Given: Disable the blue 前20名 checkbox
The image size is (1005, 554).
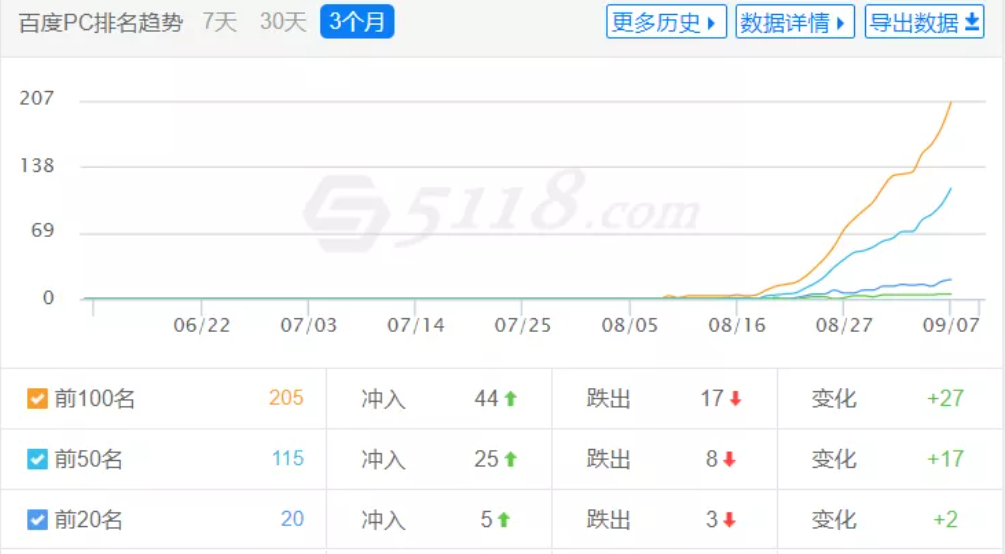Looking at the screenshot, I should click(x=37, y=519).
